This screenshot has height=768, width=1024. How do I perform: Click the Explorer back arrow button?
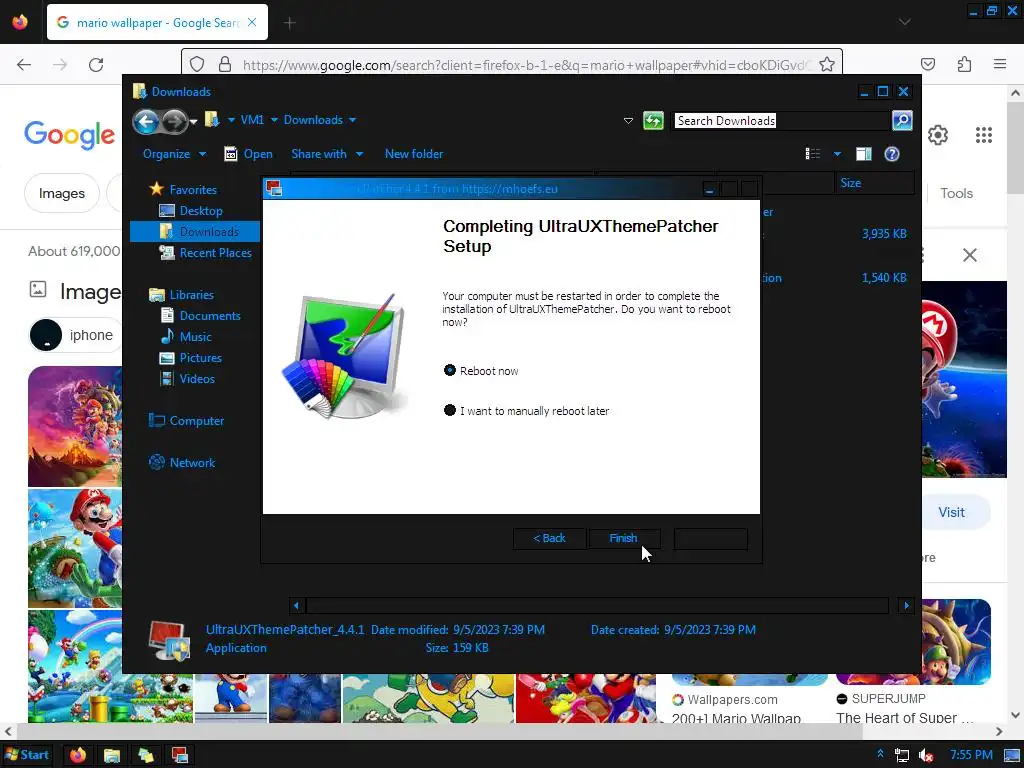146,121
